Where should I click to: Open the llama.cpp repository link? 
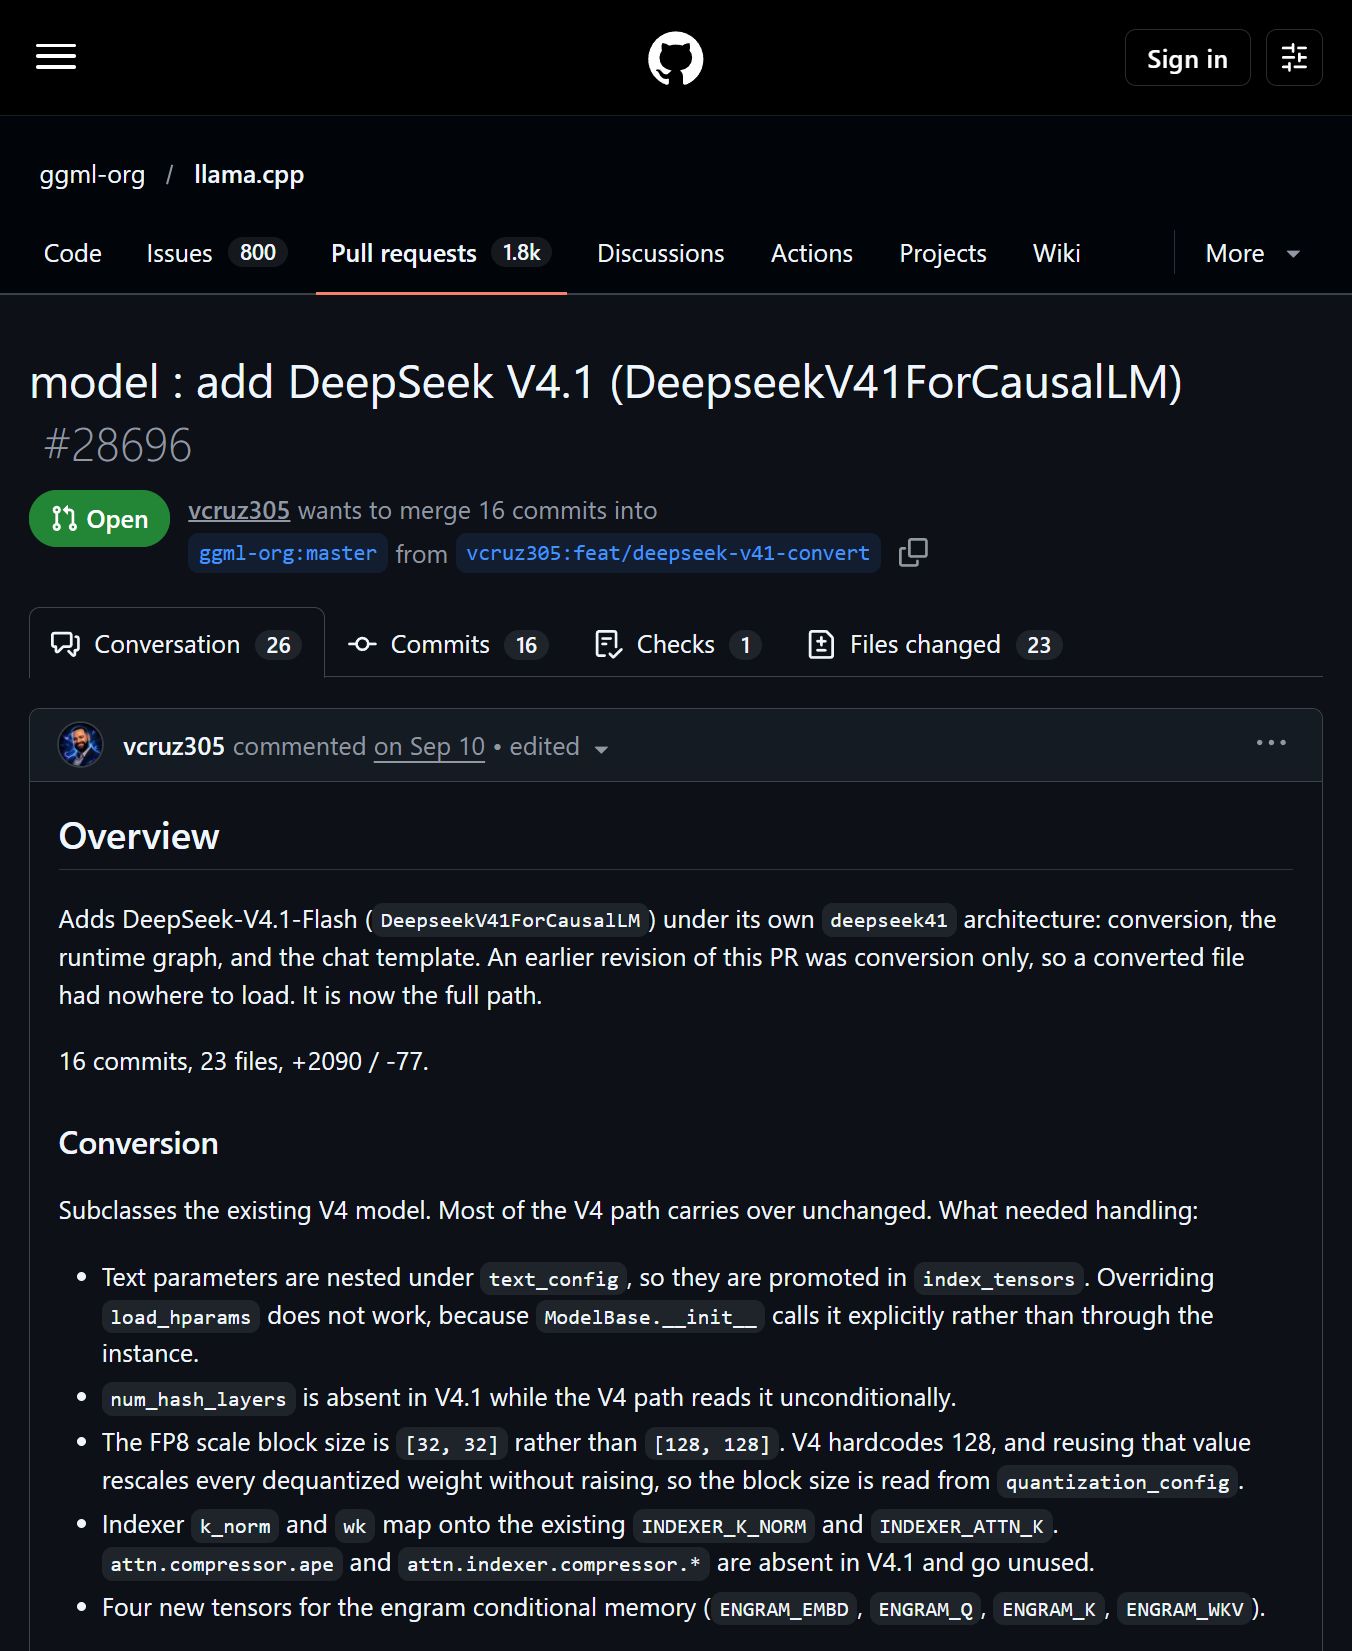click(249, 175)
